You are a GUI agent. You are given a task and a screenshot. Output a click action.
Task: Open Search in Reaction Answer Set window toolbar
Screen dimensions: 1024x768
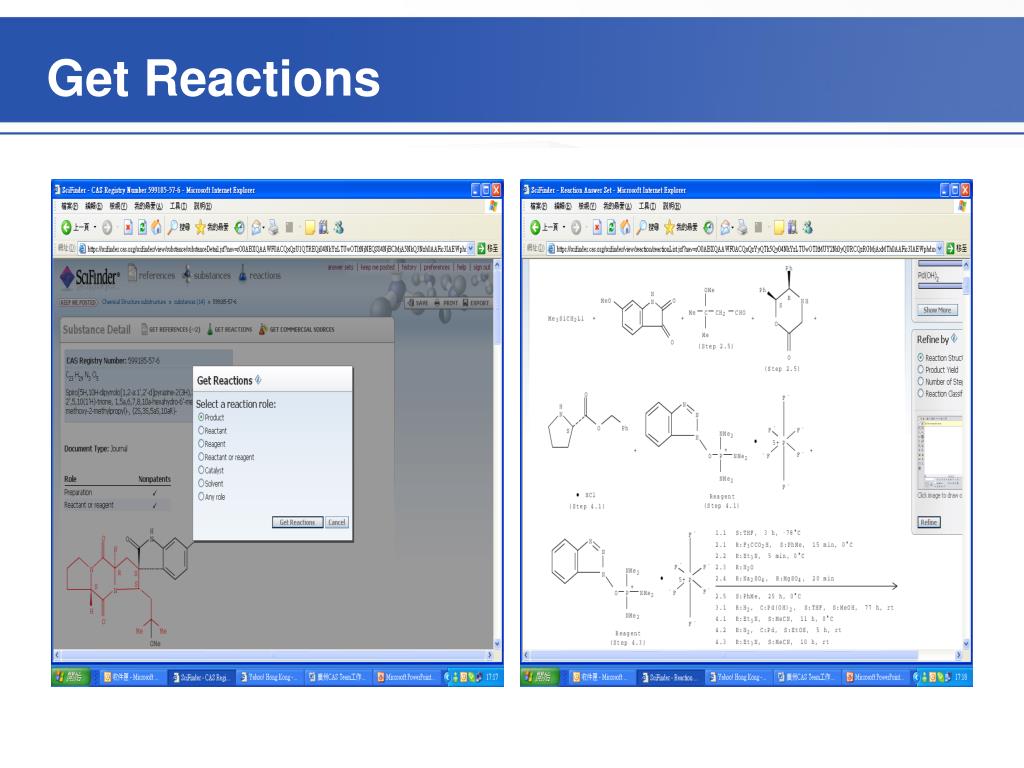coord(648,227)
